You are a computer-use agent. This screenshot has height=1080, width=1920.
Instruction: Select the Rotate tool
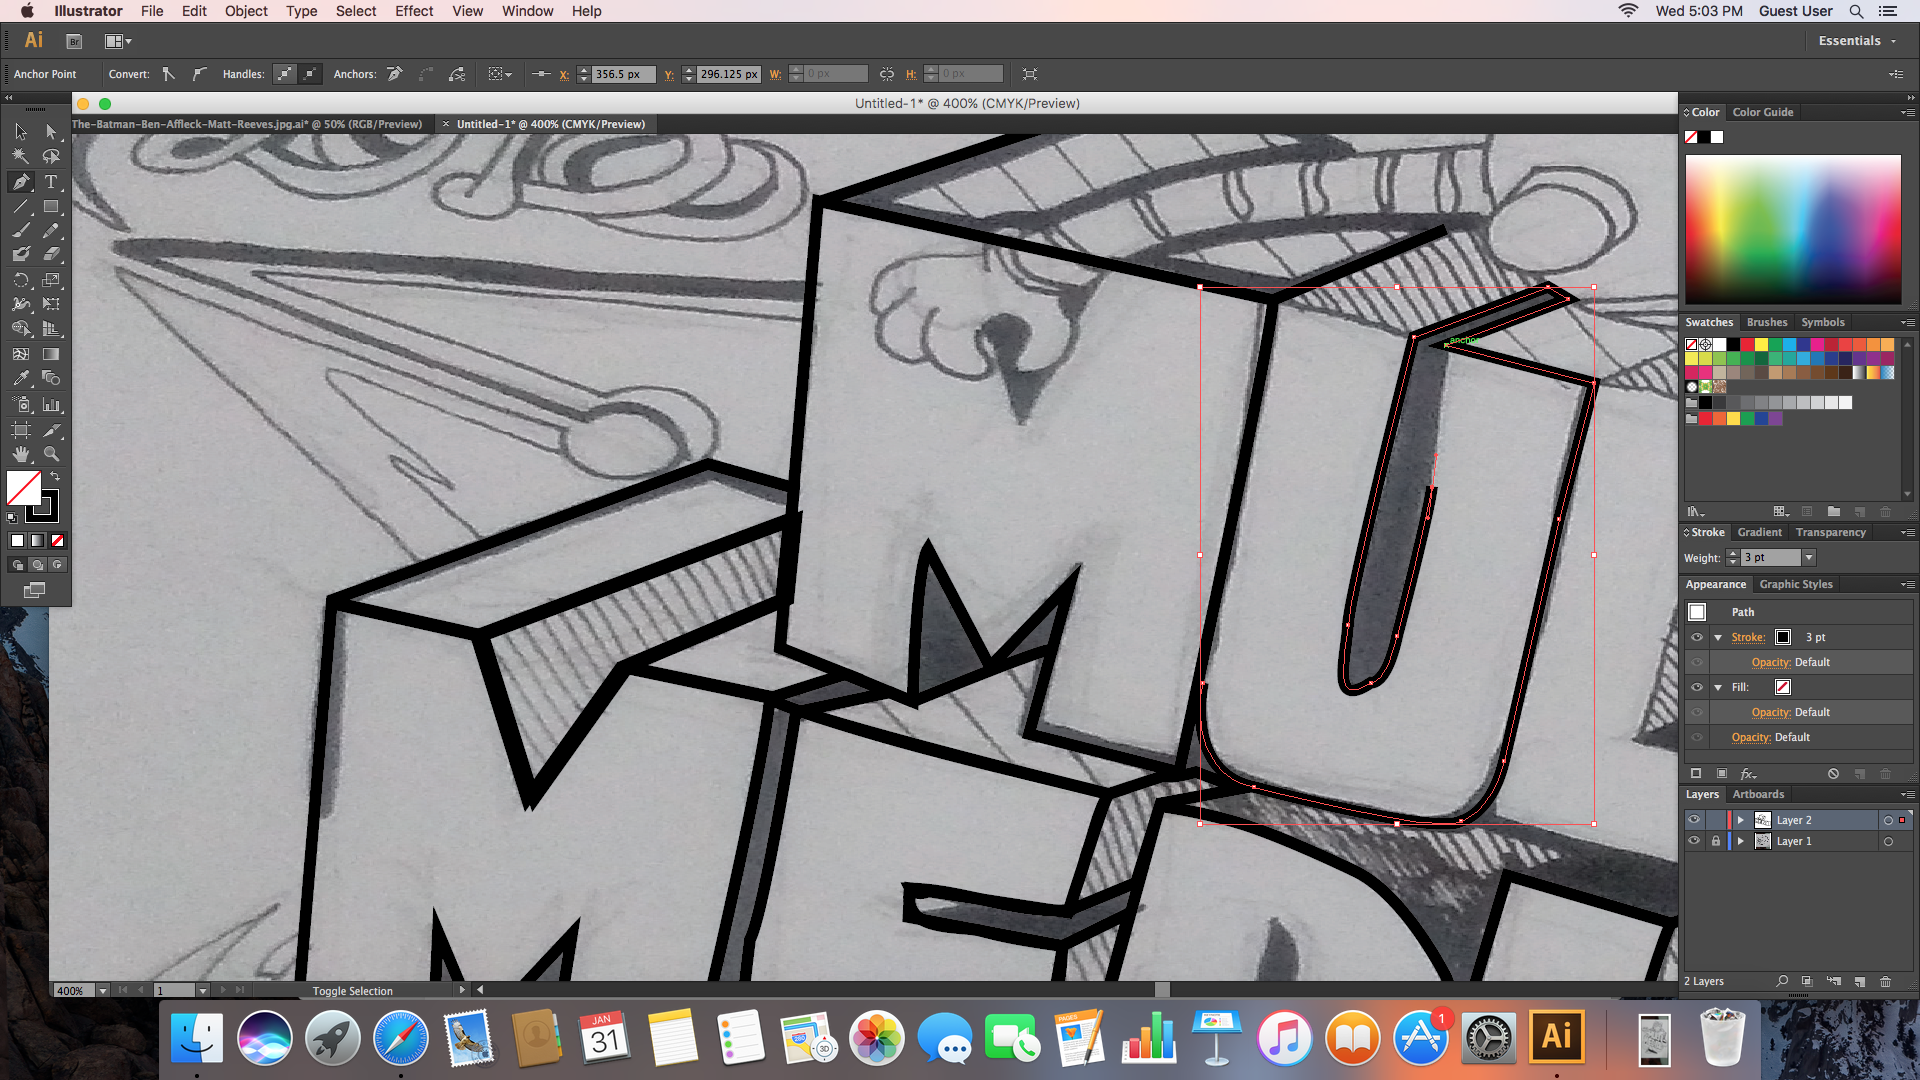[x=21, y=280]
